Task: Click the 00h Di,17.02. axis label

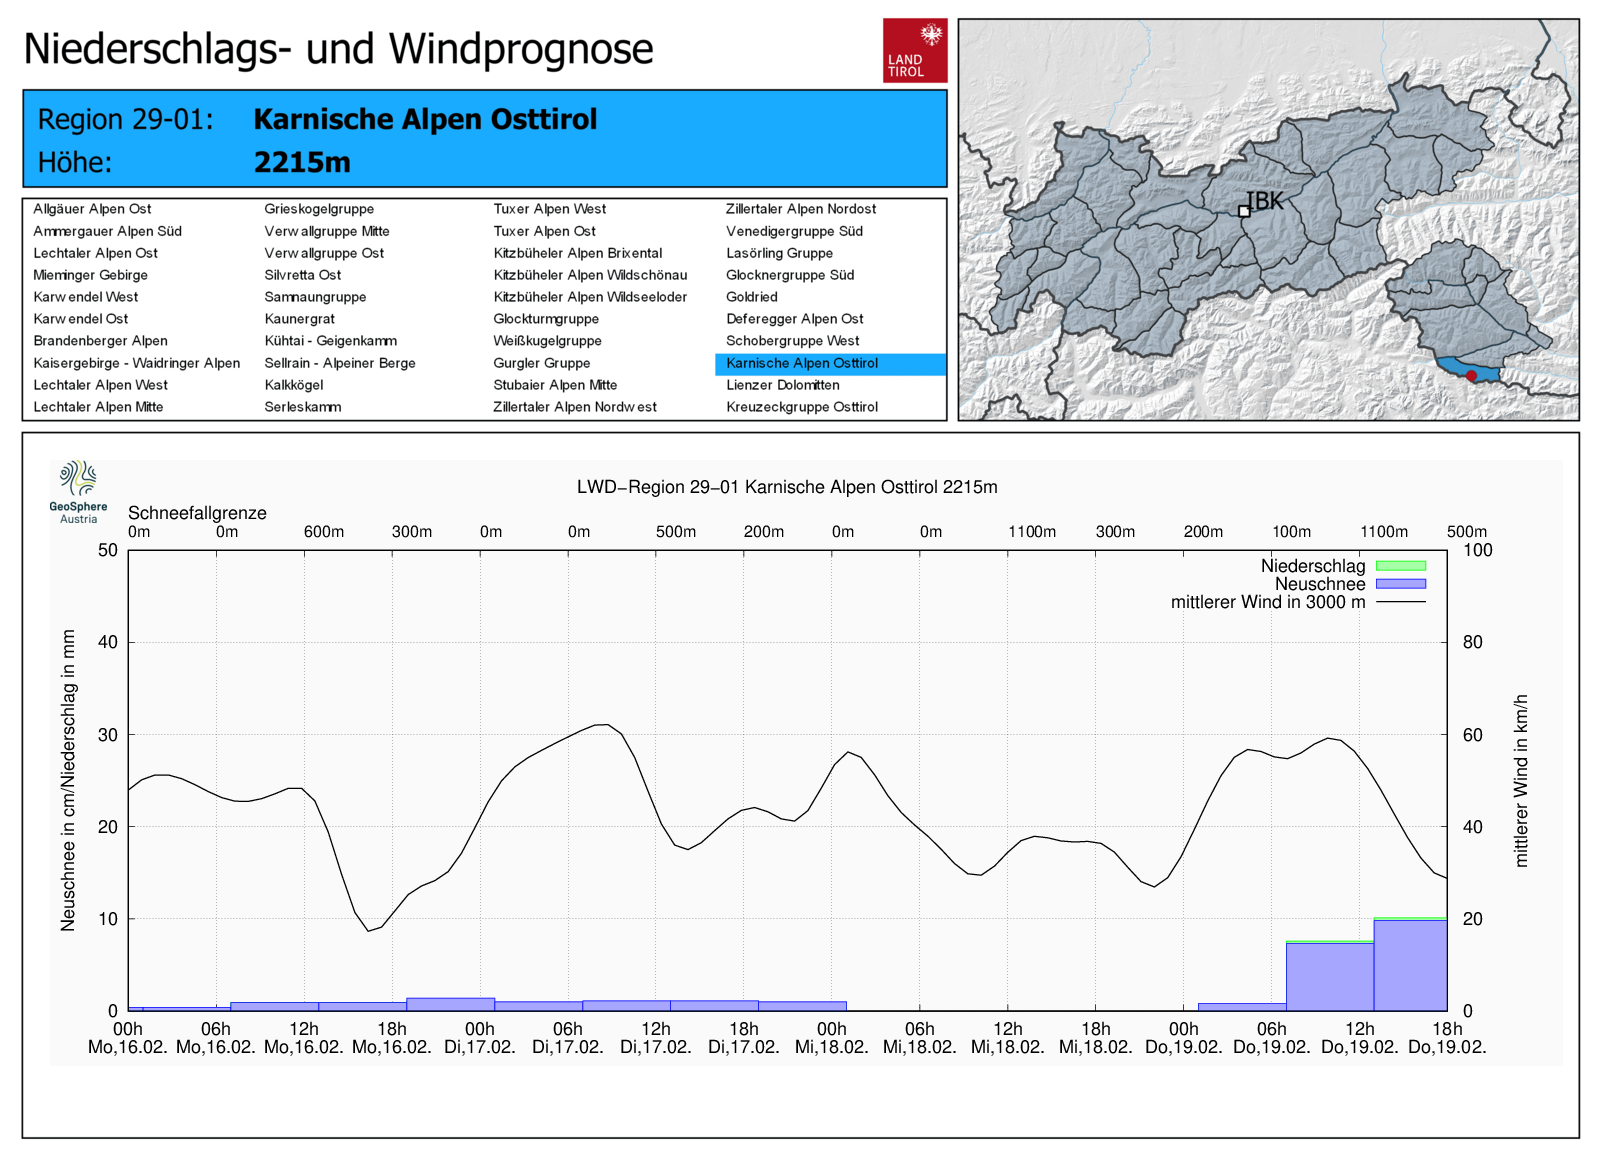Action: coord(480,1038)
